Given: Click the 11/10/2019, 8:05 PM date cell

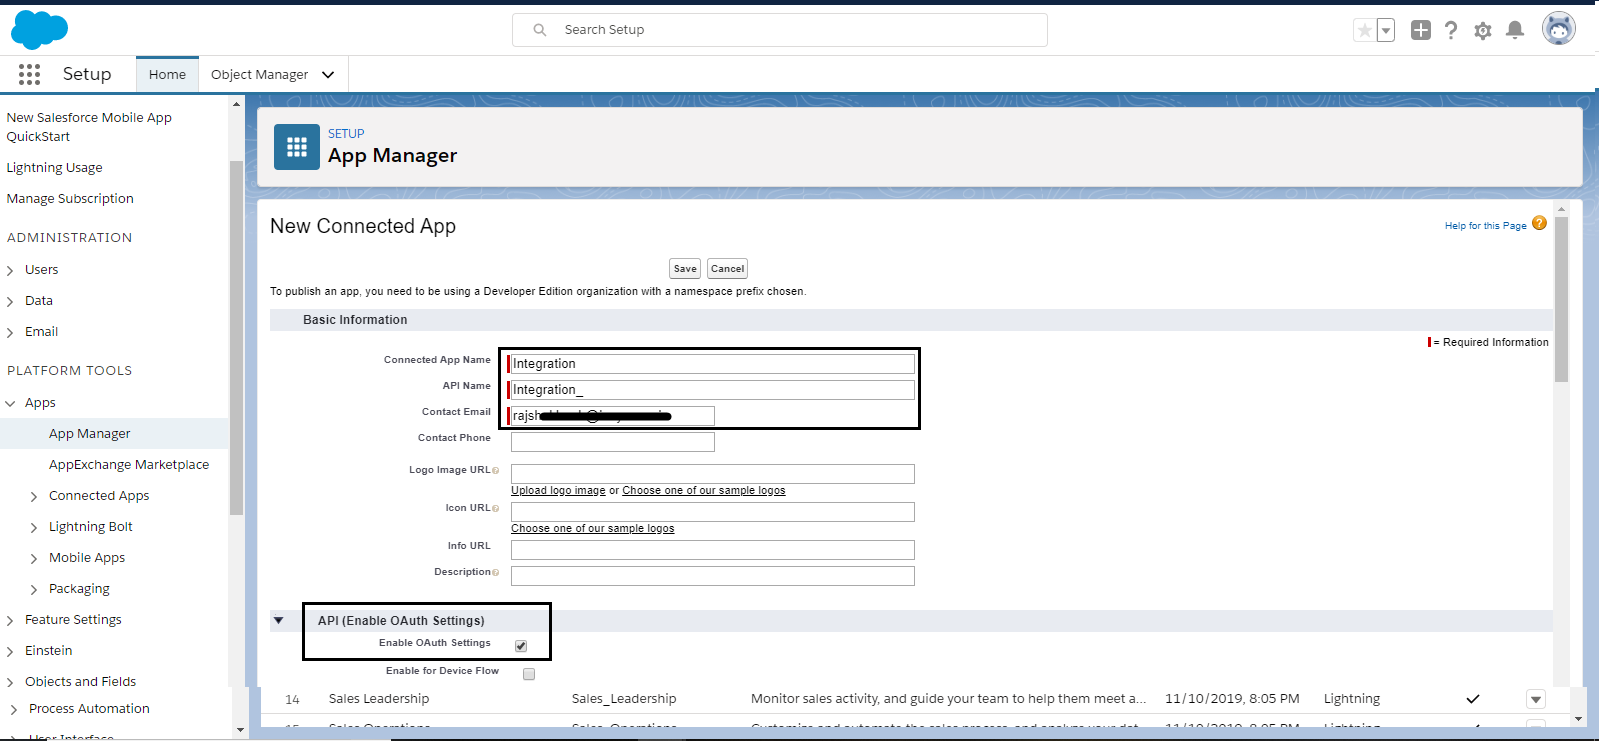Looking at the screenshot, I should click(1232, 699).
